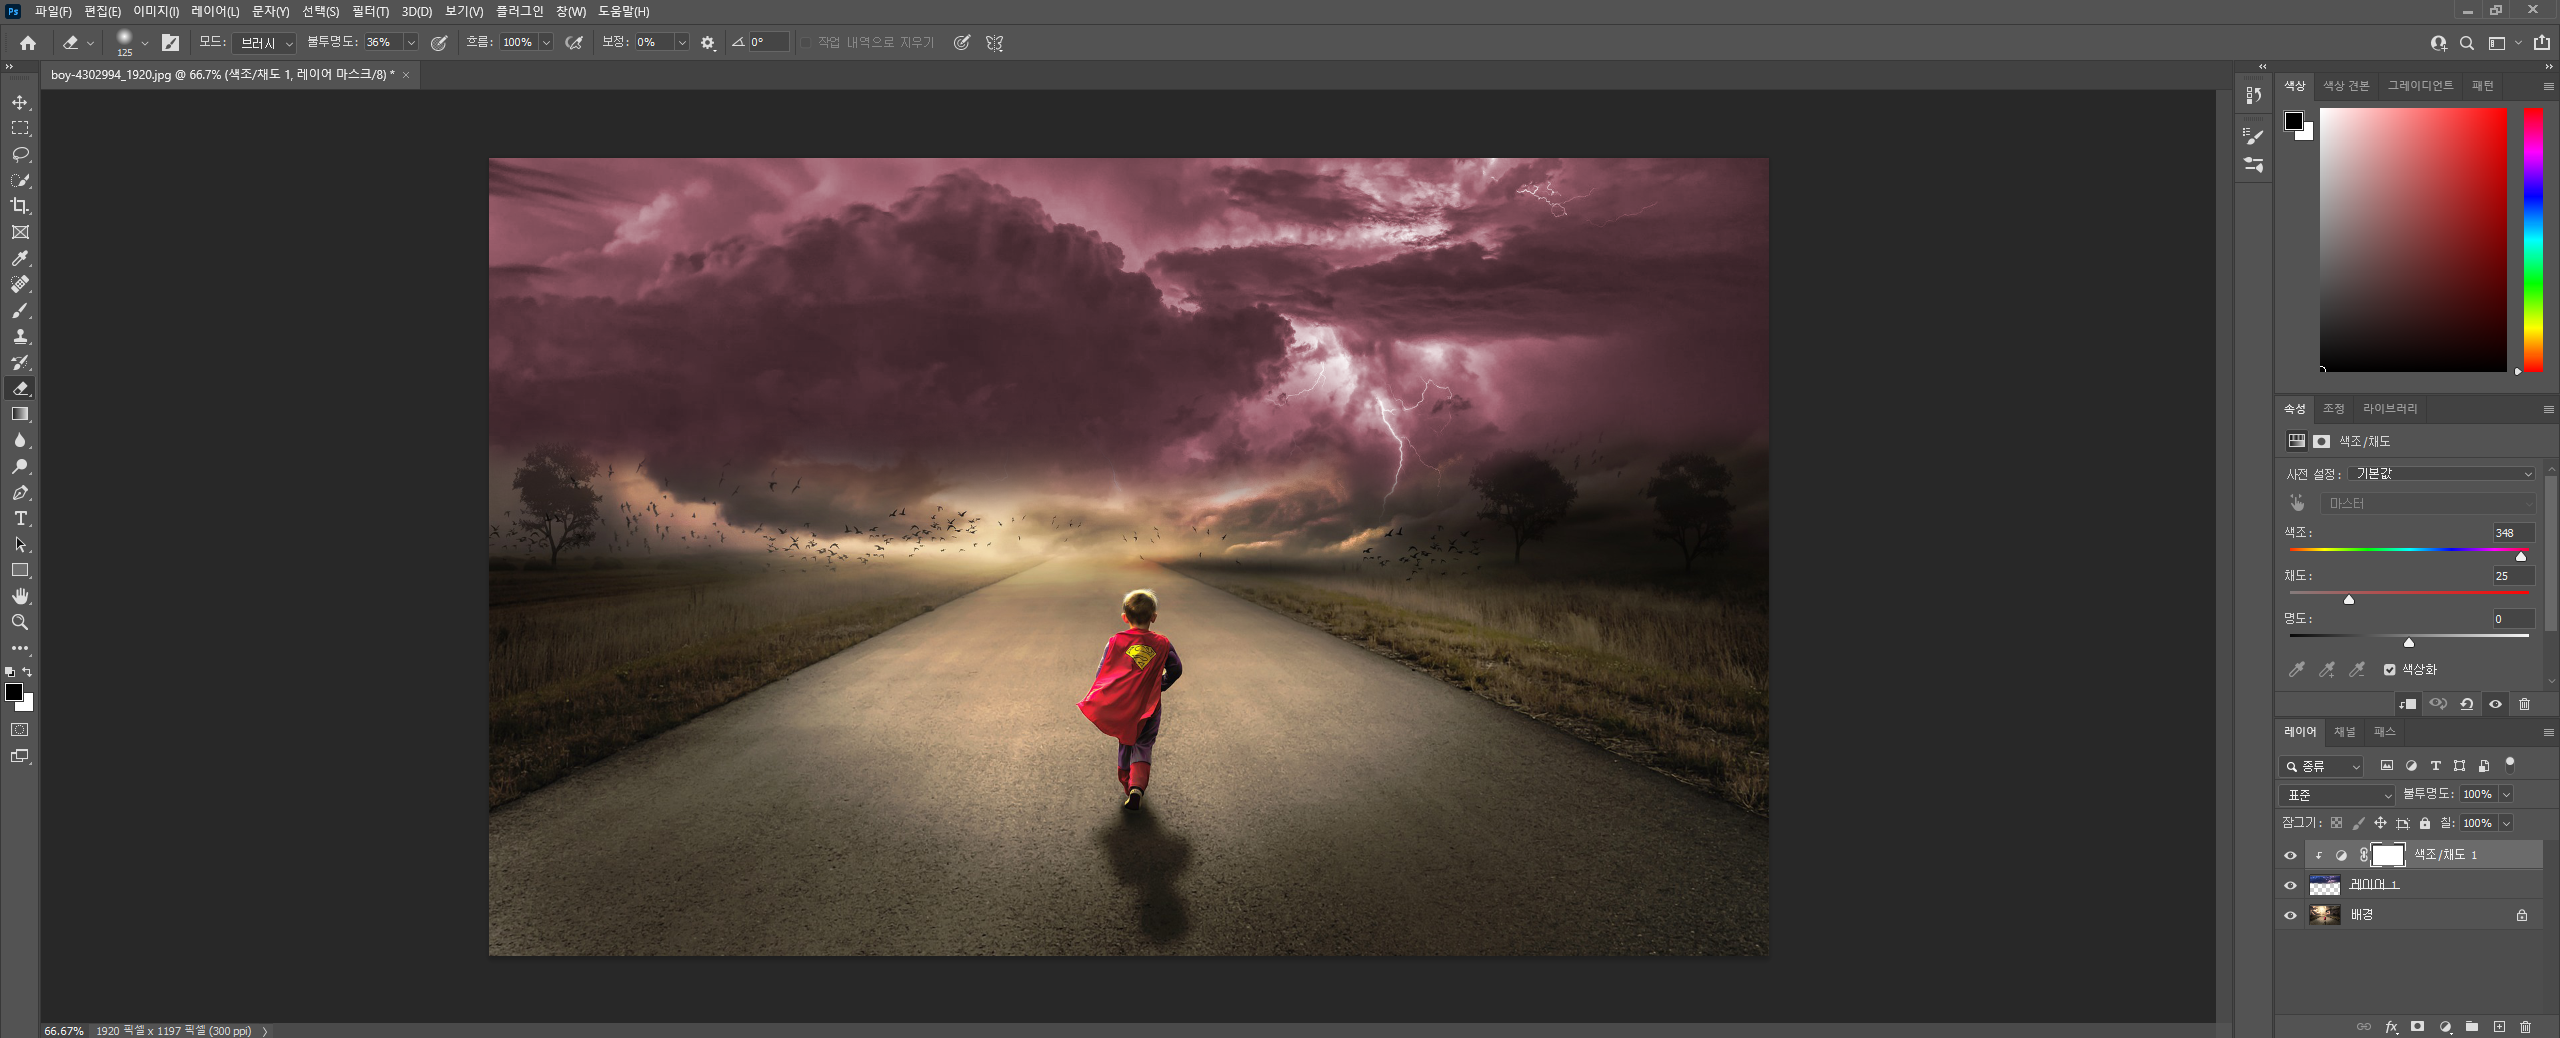Screen dimensions: 2560x1038
Task: Switch to the 라이브러리 tab
Action: point(2390,409)
